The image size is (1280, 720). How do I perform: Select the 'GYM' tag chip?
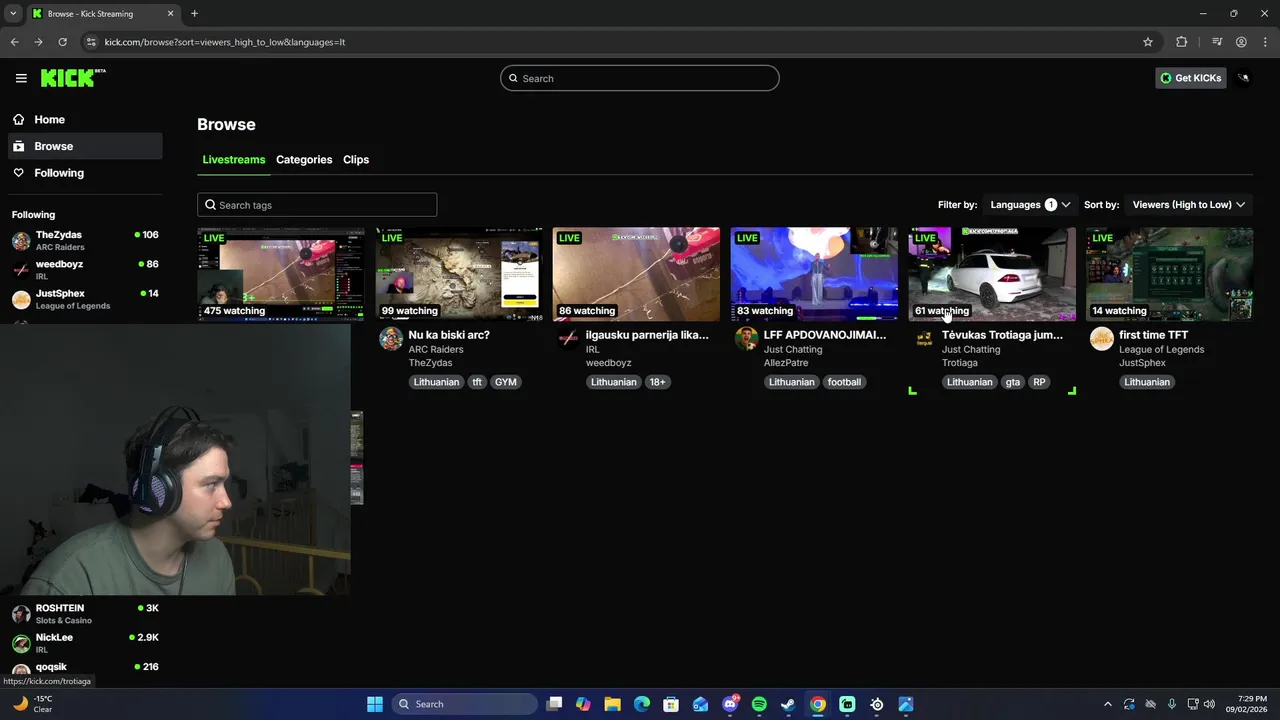(506, 382)
